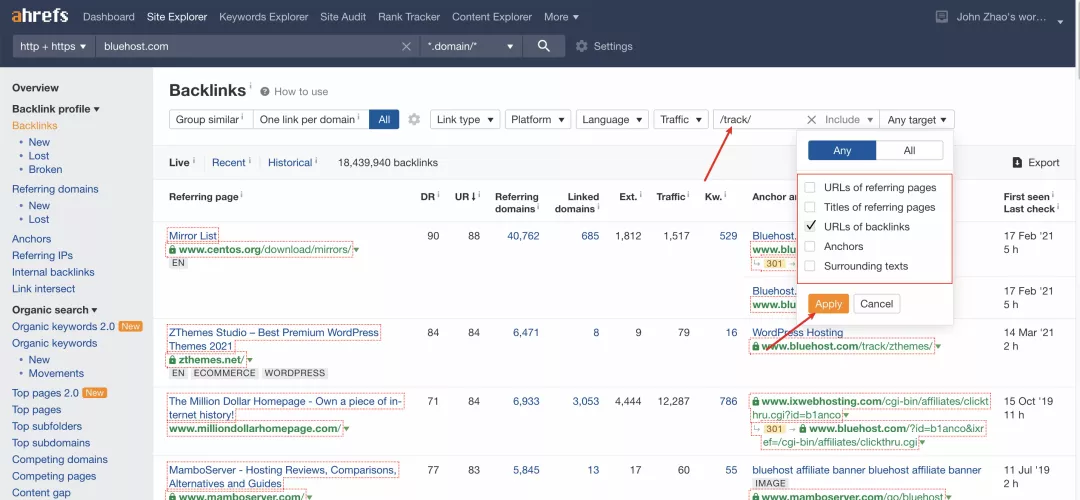Open Content gap in sidebar
1080x500 pixels.
coord(41,492)
